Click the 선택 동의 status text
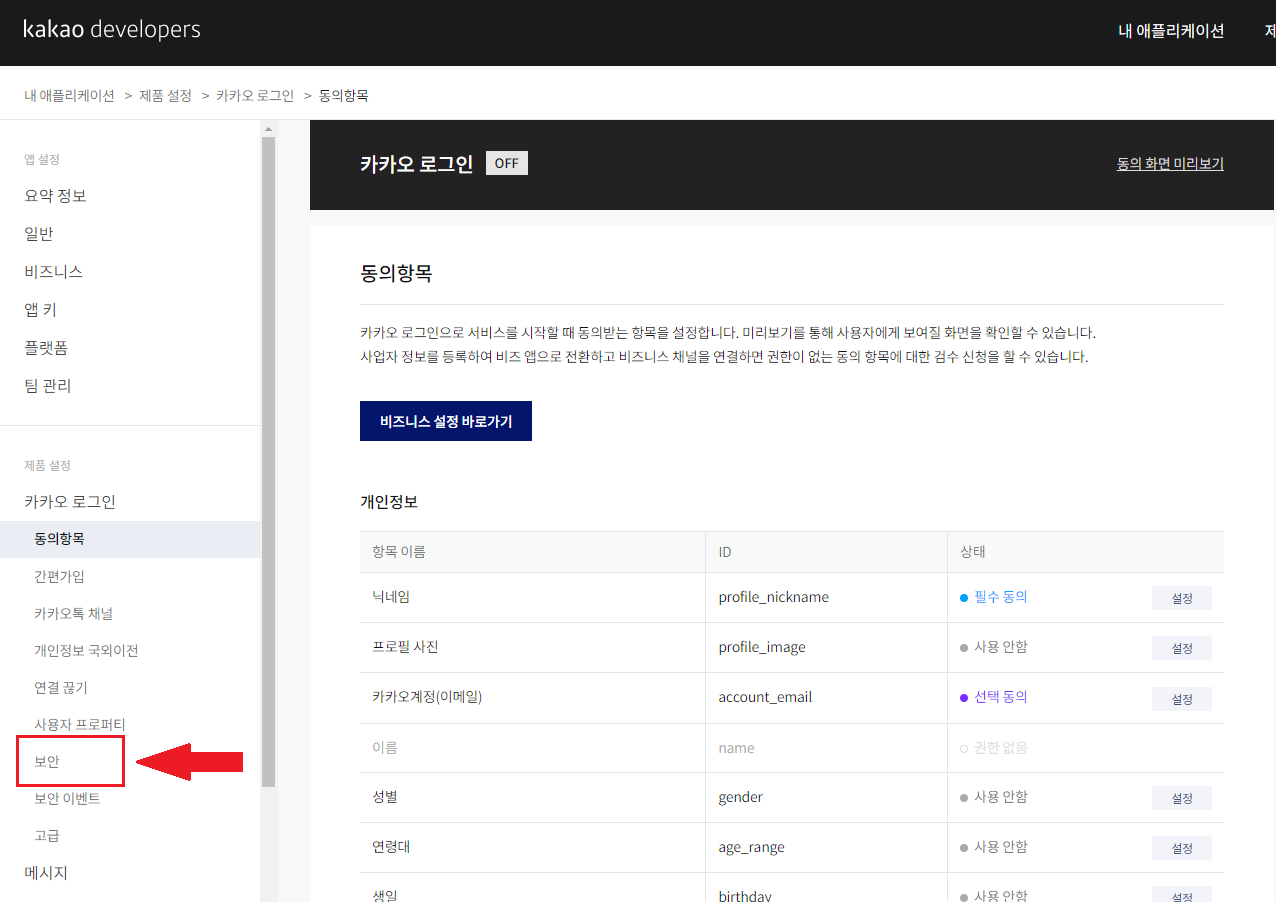This screenshot has width=1276, height=902. pos(1001,697)
